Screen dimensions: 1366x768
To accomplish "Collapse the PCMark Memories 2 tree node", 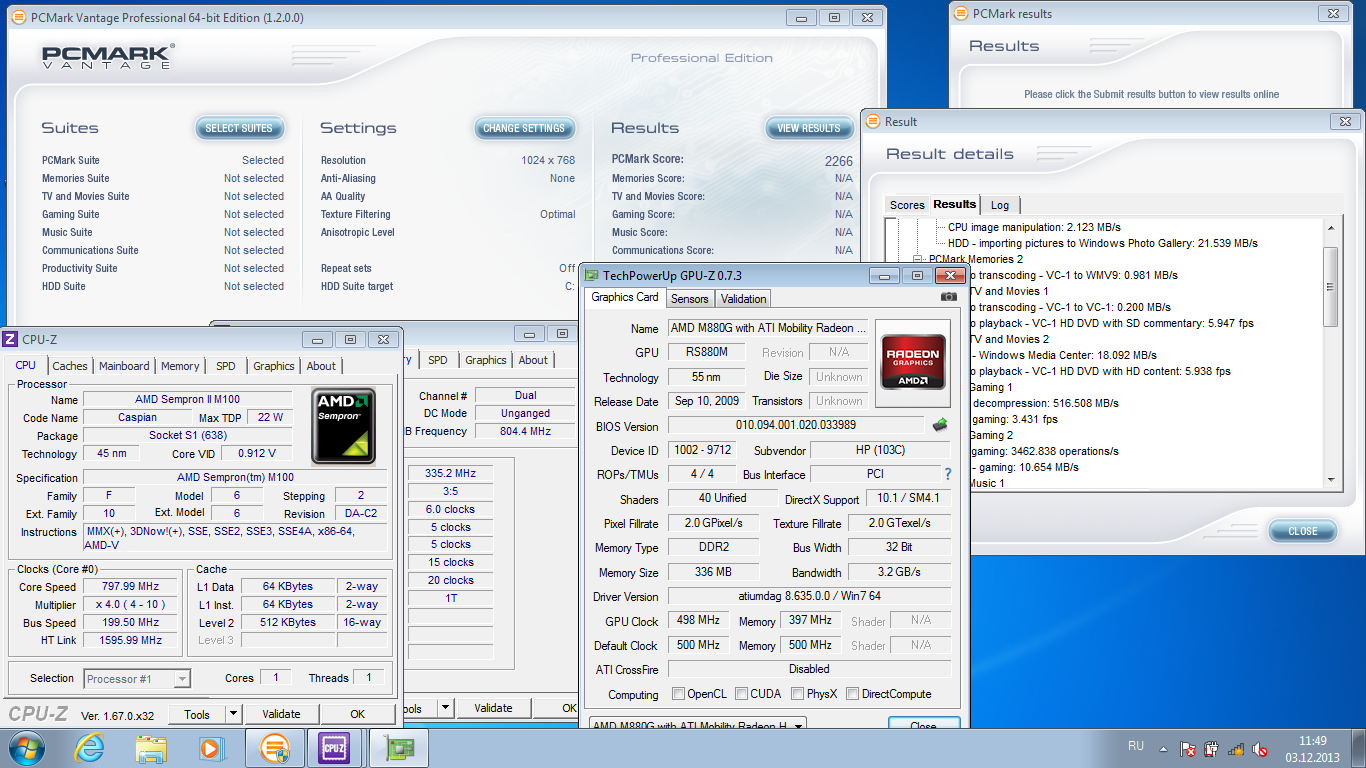I will [x=920, y=259].
